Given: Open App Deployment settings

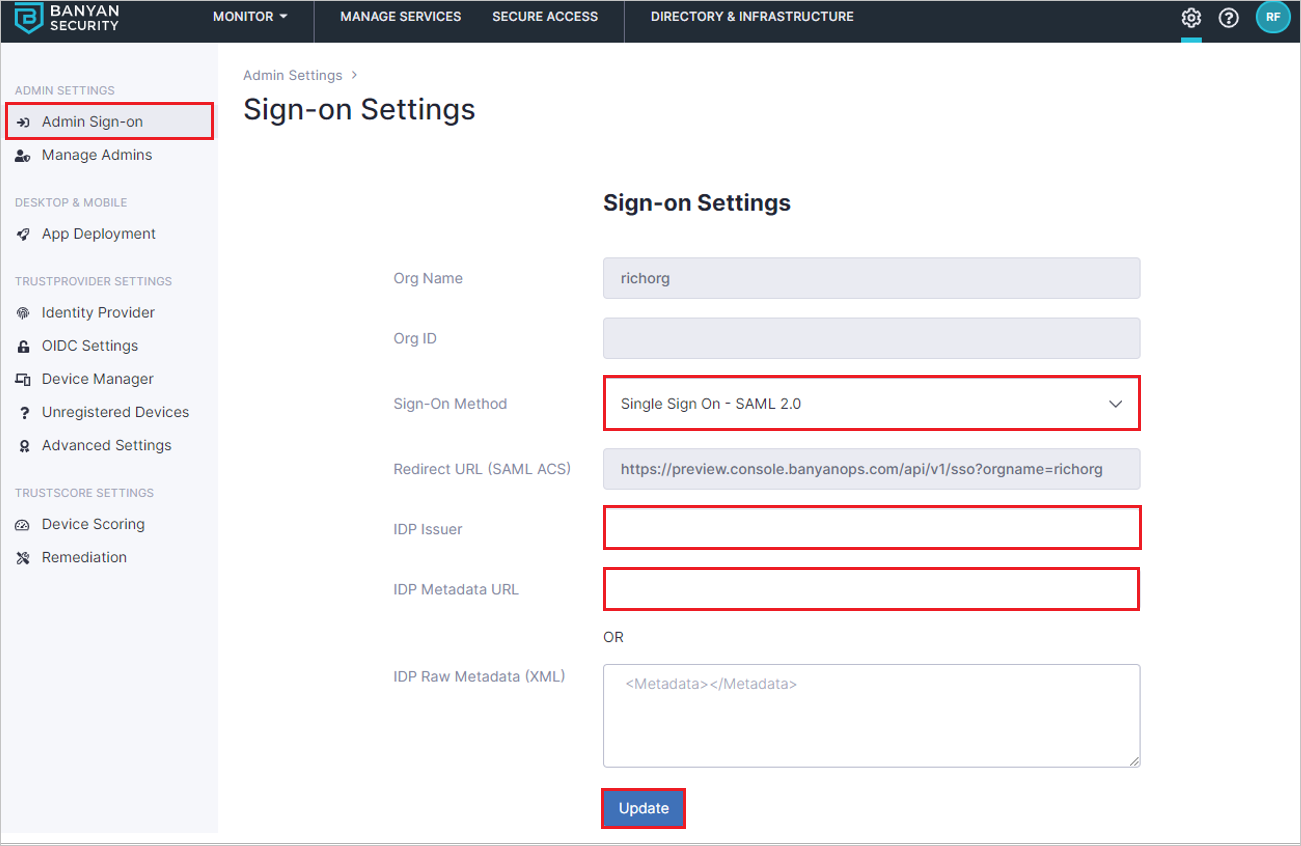Looking at the screenshot, I should pyautogui.click(x=98, y=233).
